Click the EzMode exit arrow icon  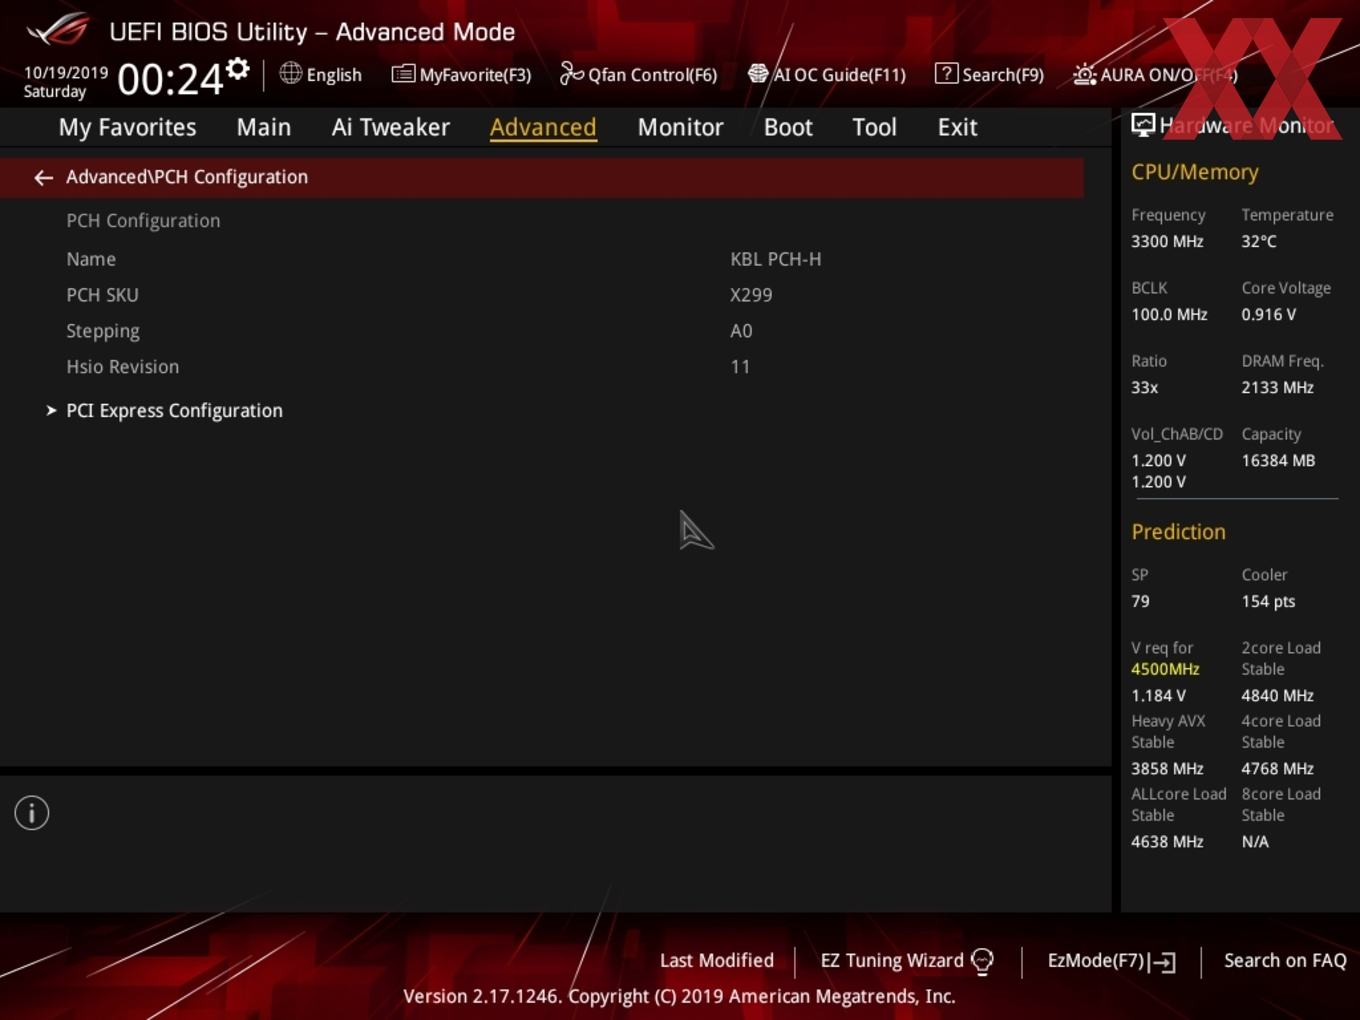pos(1162,962)
